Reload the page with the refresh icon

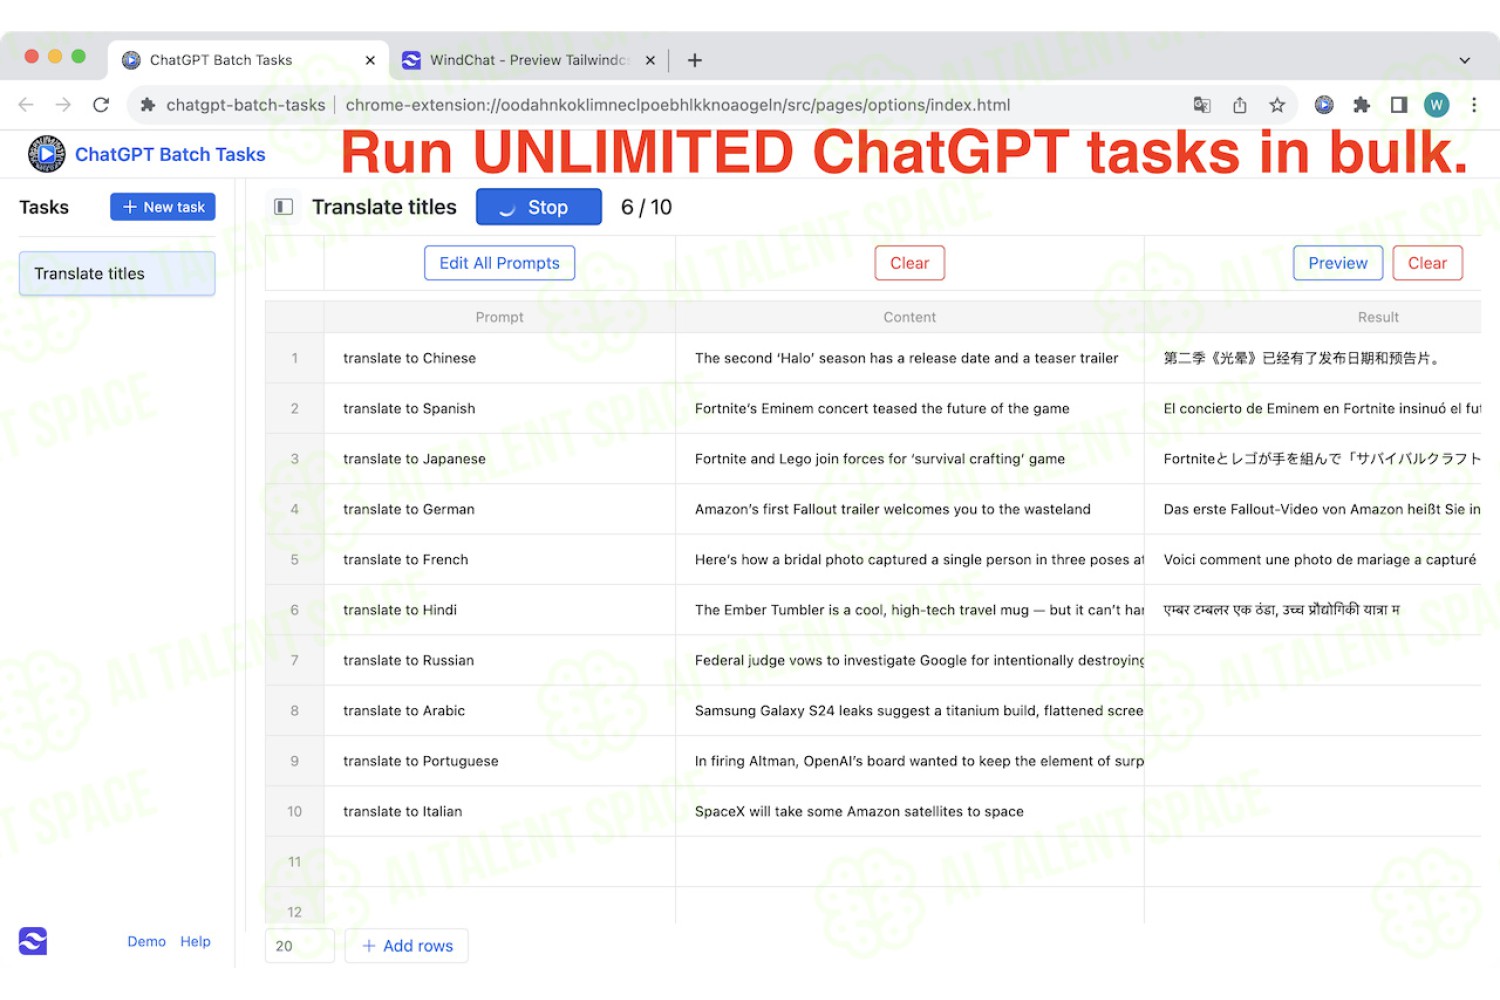(x=101, y=105)
